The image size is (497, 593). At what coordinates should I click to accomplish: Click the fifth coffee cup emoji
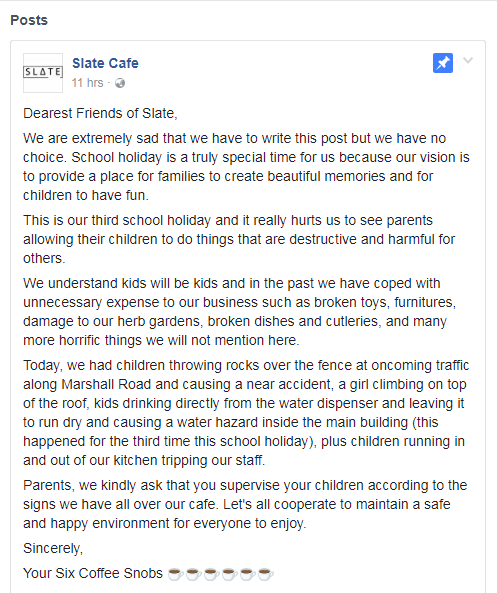pos(248,574)
